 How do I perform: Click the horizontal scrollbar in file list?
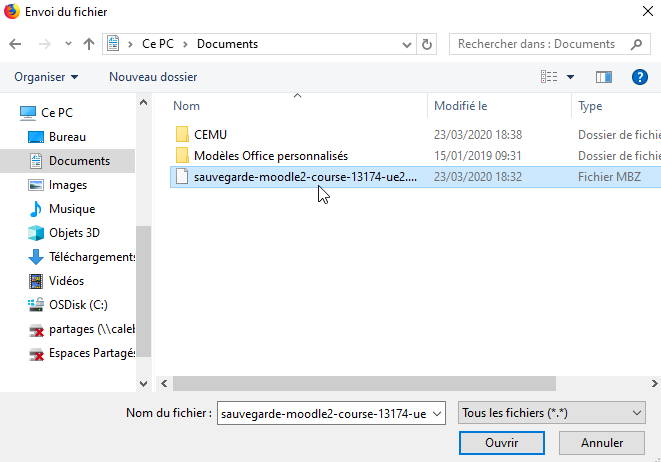tap(360, 383)
